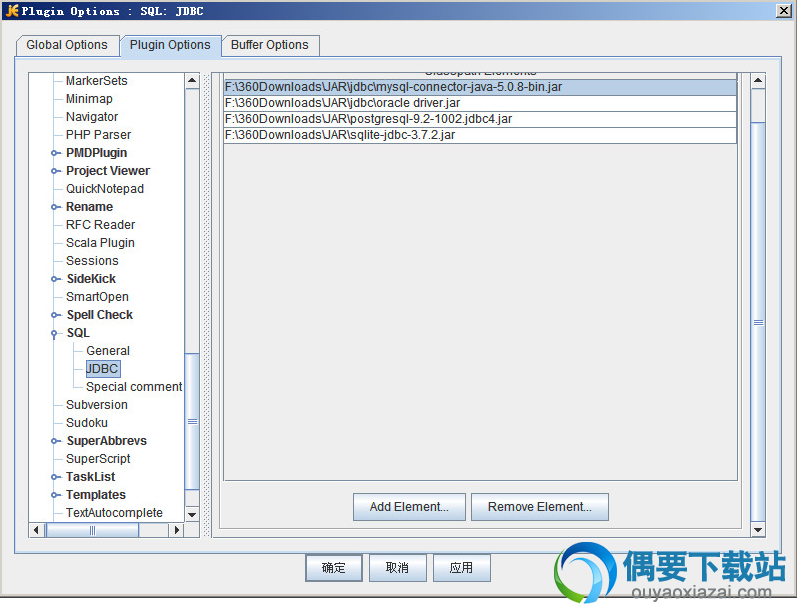Expand the SideKick tree node

click(54, 279)
